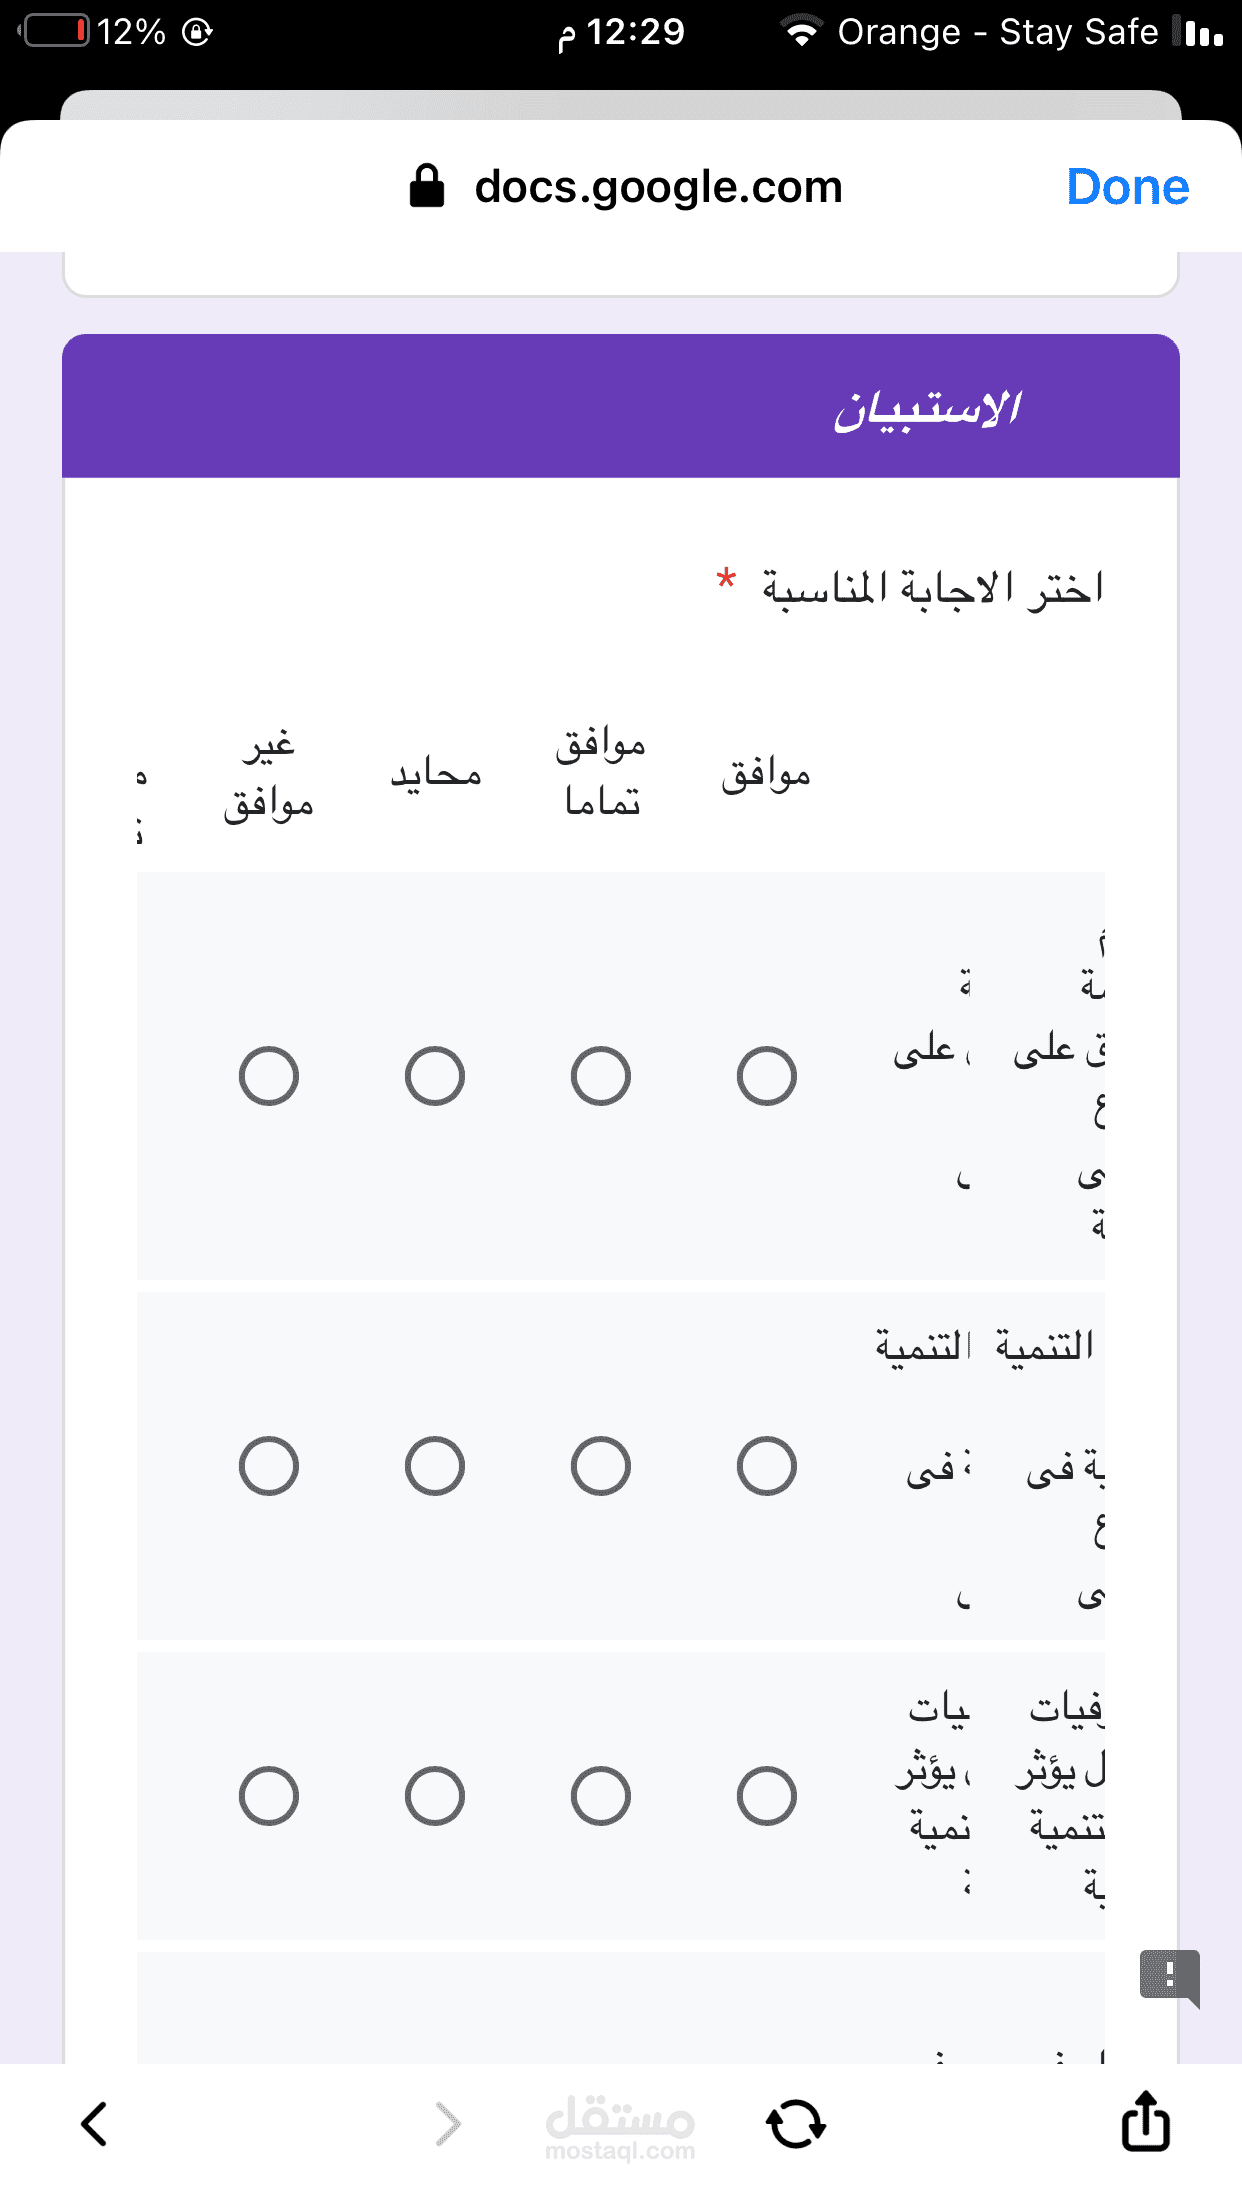This screenshot has height=2208, width=1242.
Task: Select غير موافق radio in the first row
Action: tap(269, 1076)
